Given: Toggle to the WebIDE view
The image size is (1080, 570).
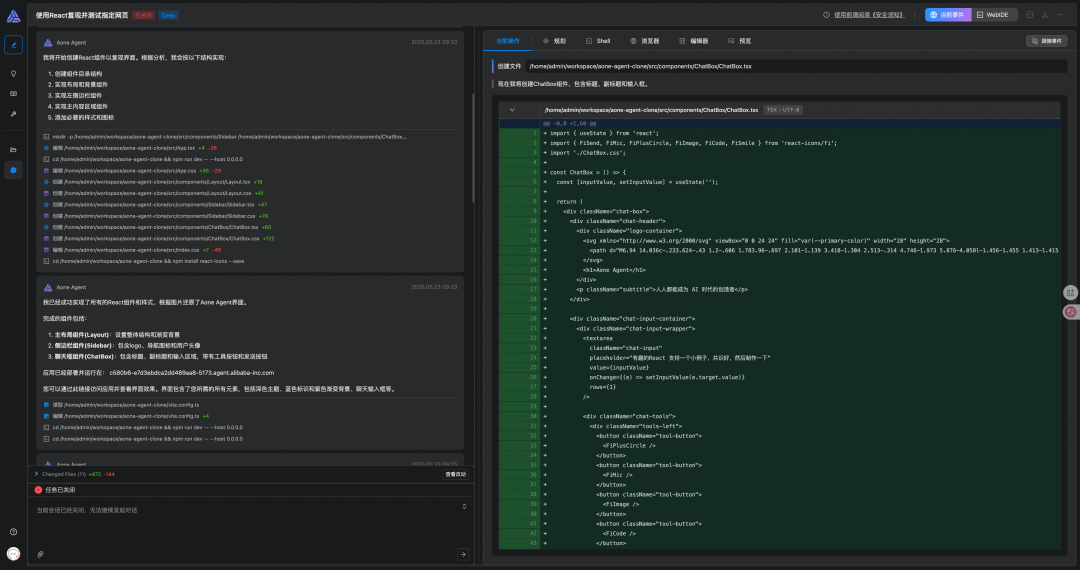Looking at the screenshot, I should [997, 15].
